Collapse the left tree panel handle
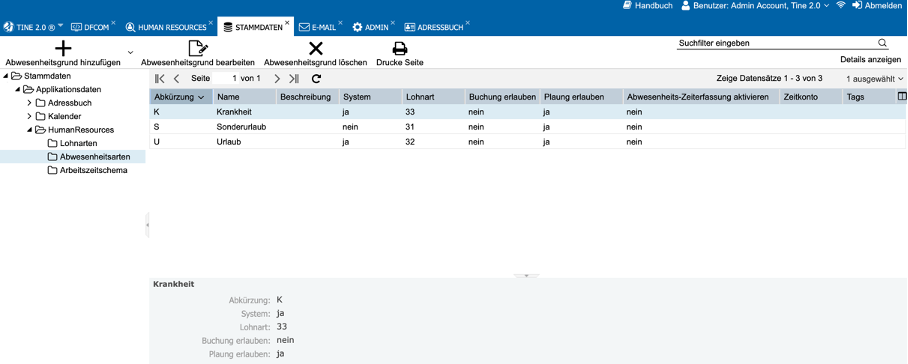Screen dimensions: 908x364 [x=147, y=225]
